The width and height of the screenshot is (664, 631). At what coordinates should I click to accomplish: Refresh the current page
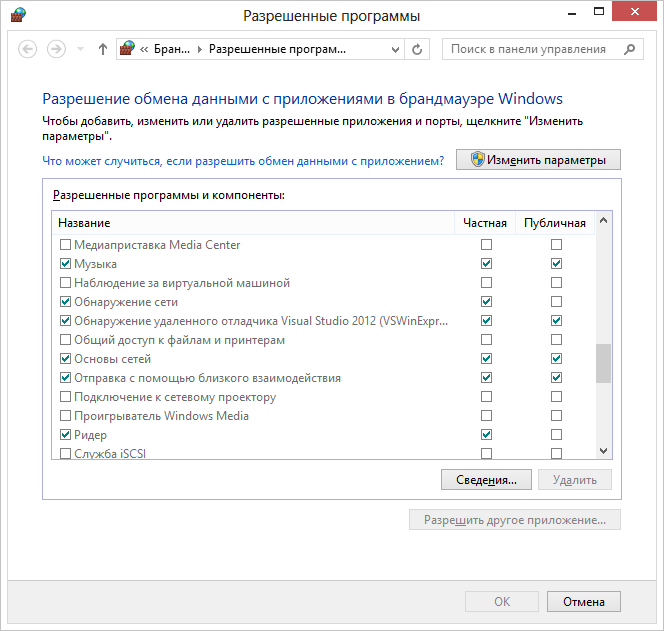[x=417, y=50]
